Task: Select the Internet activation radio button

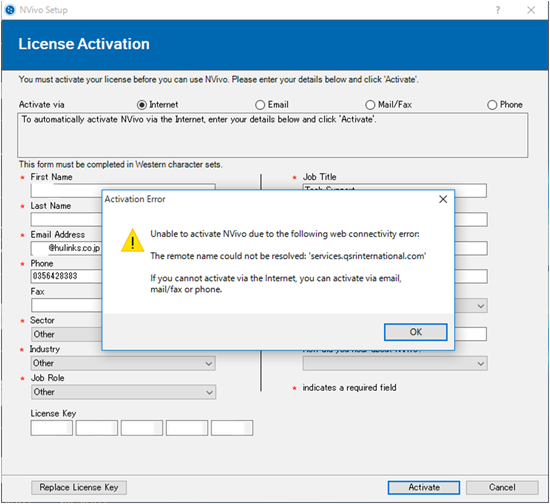Action: tap(142, 105)
